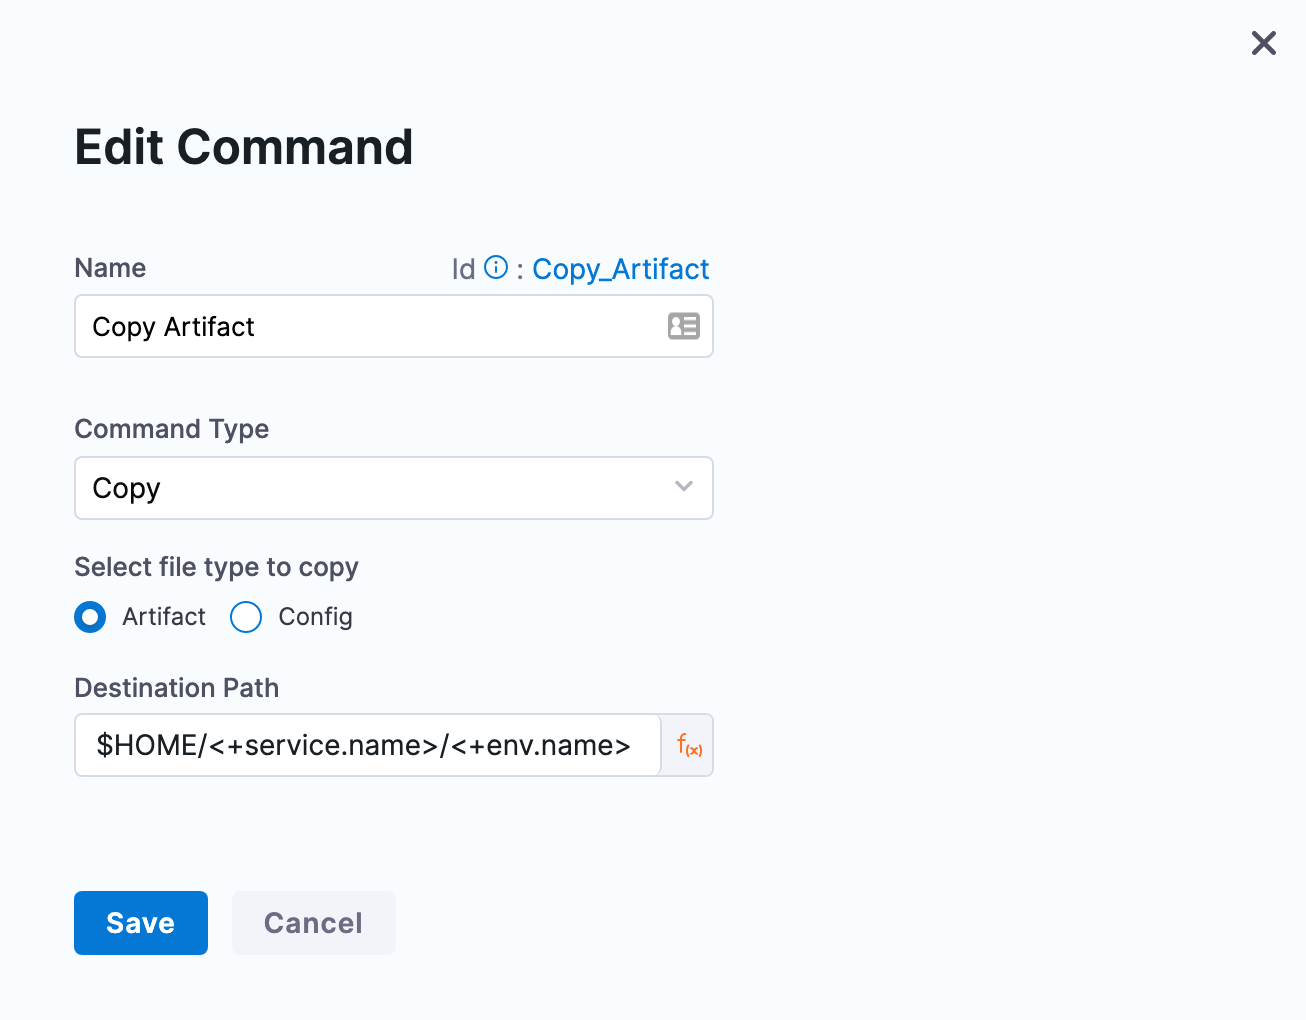Click the Destination Path label
The width and height of the screenshot is (1306, 1020).
[x=177, y=688]
